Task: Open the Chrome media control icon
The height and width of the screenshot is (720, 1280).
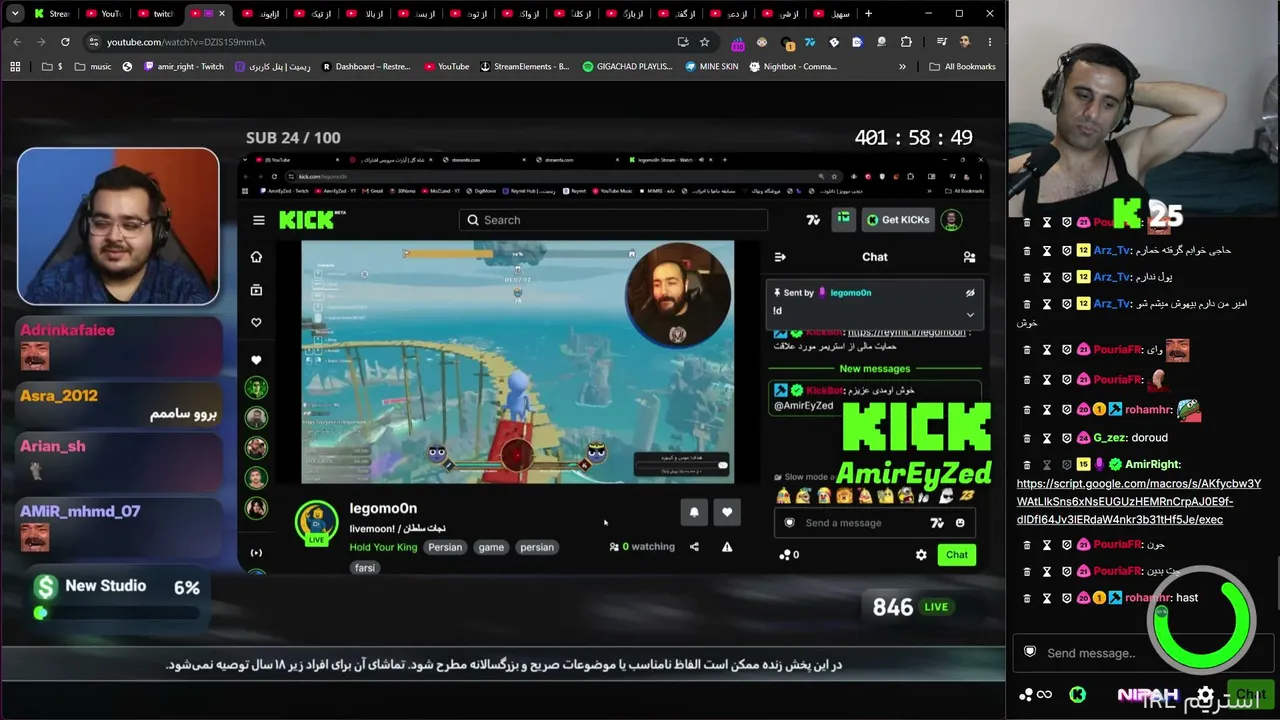Action: 942,42
